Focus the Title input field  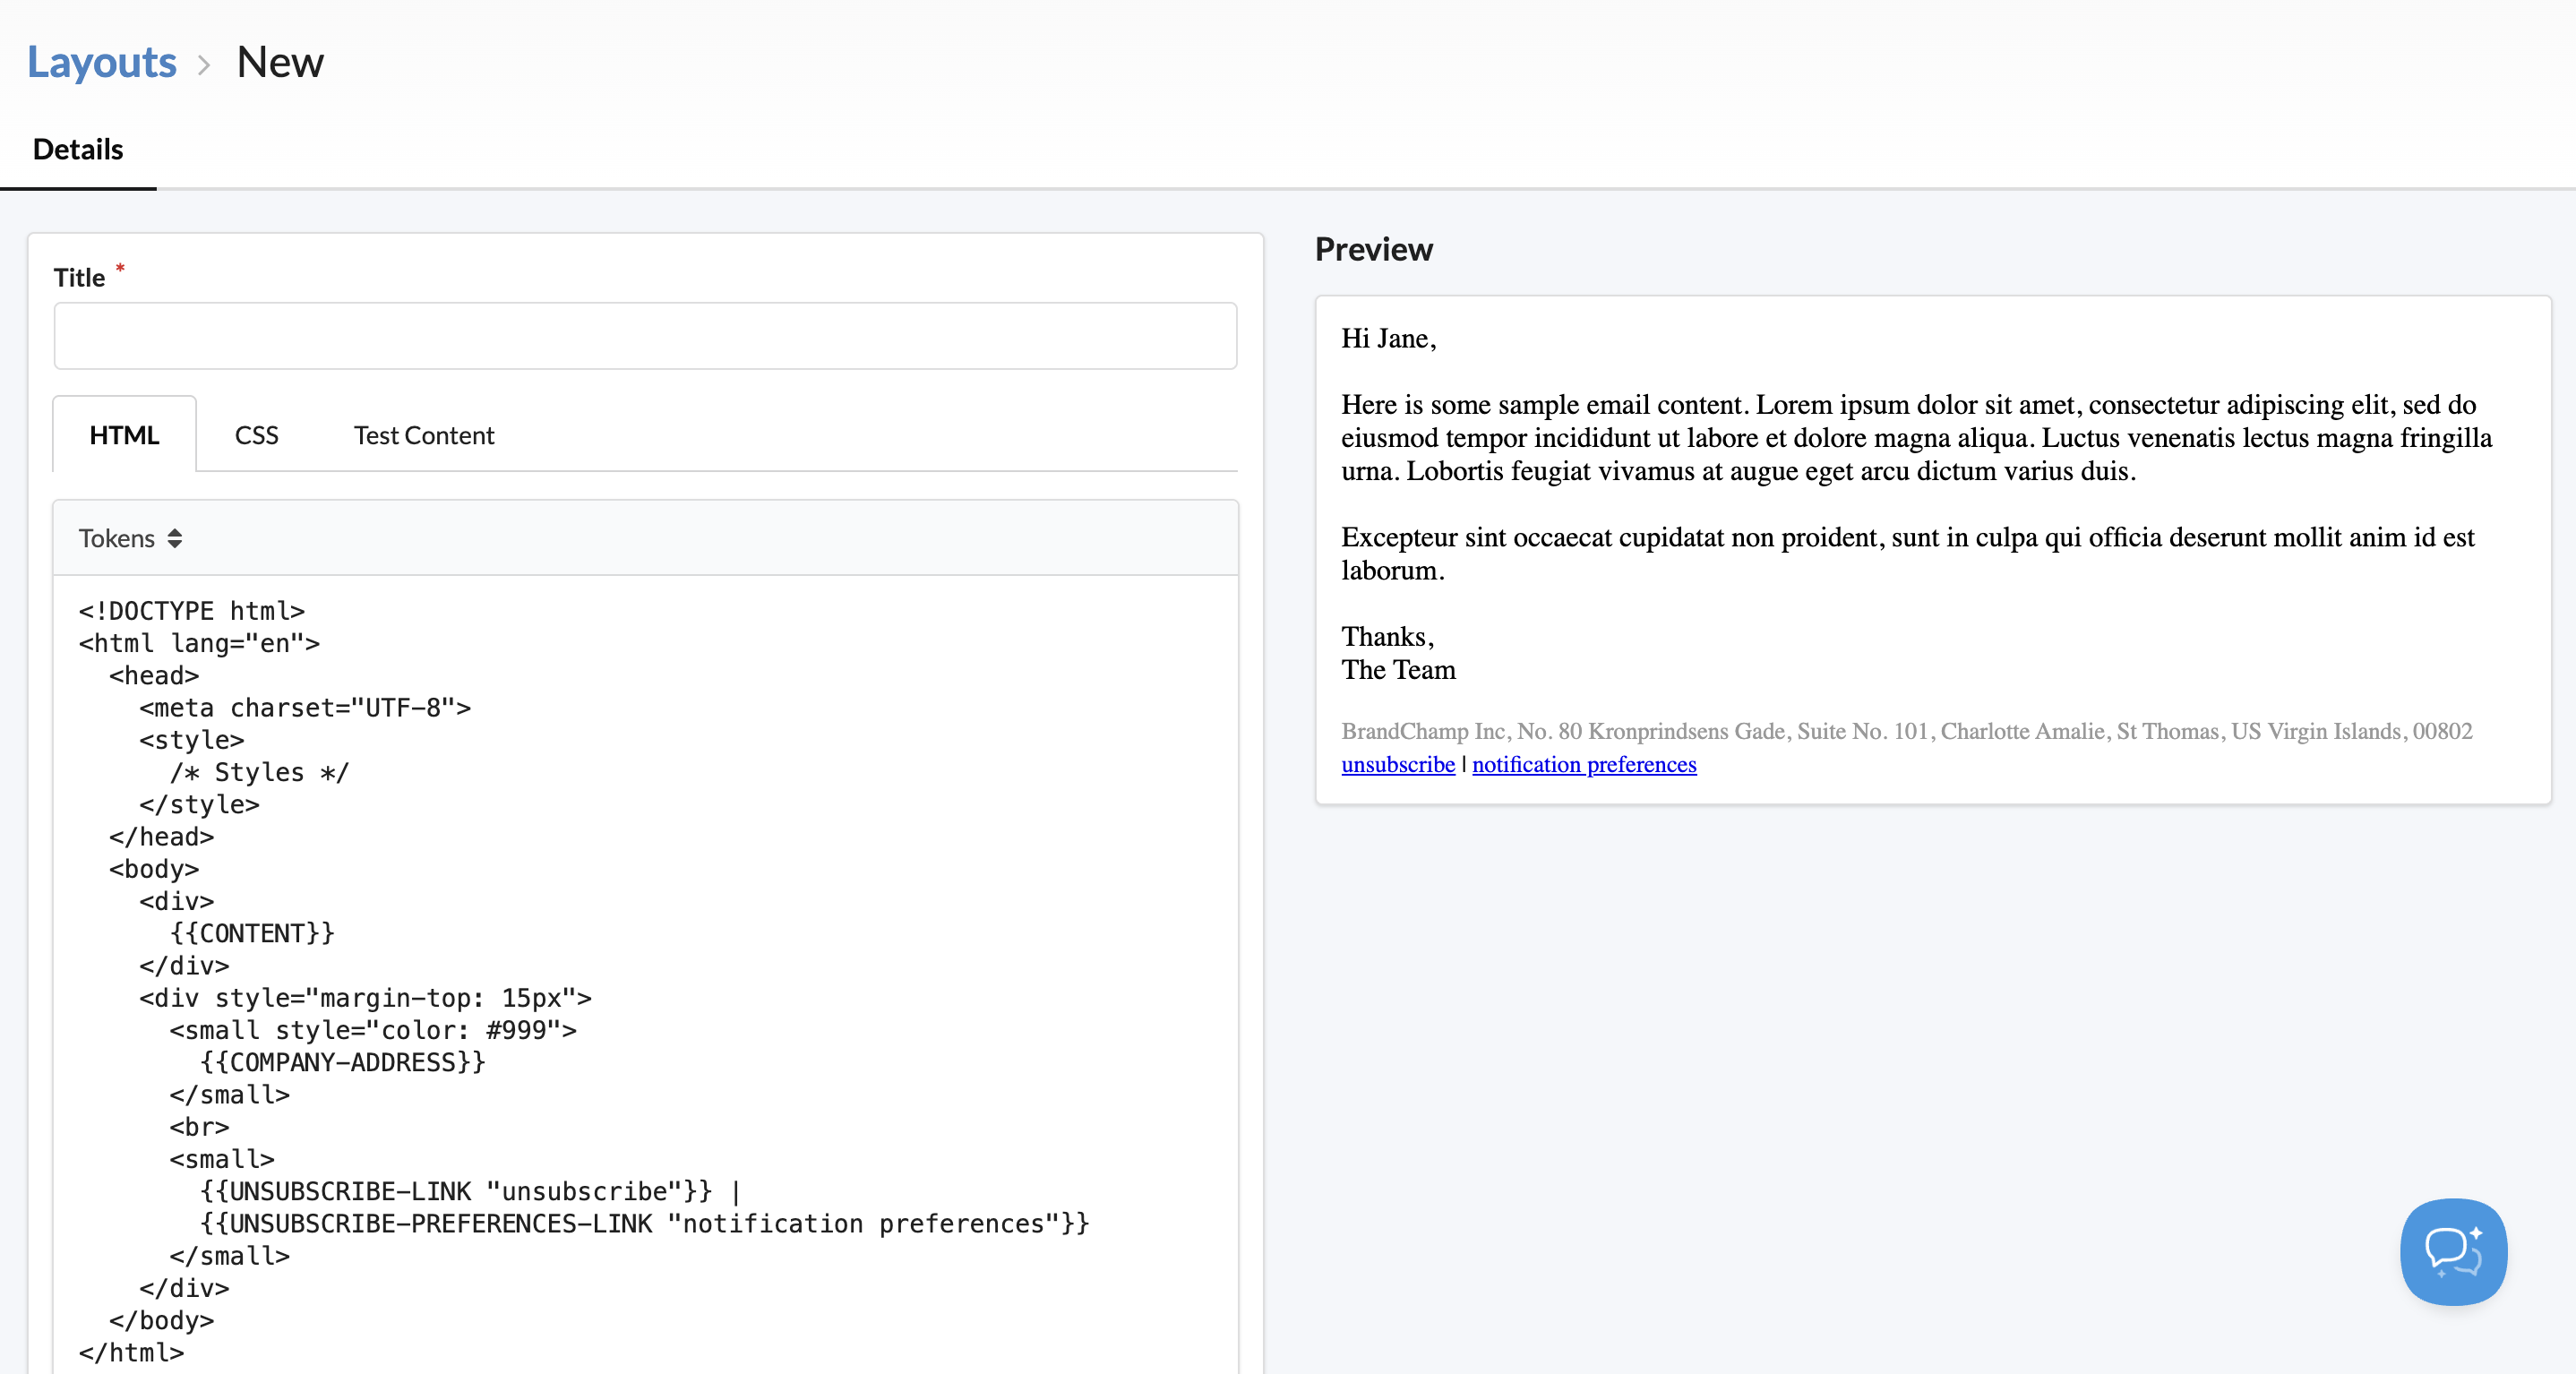[x=645, y=336]
